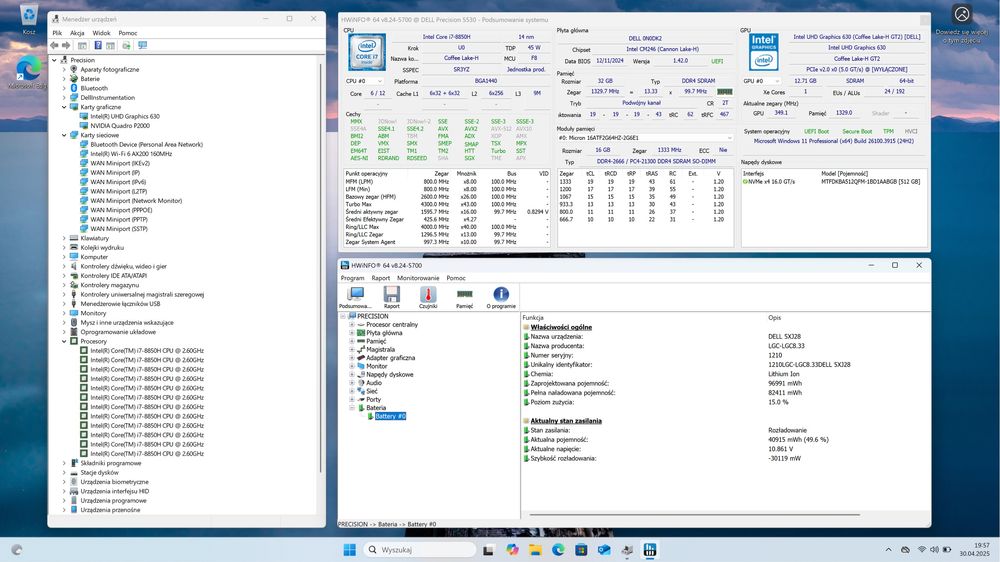Open the Plik menu in Device Manager

57,33
